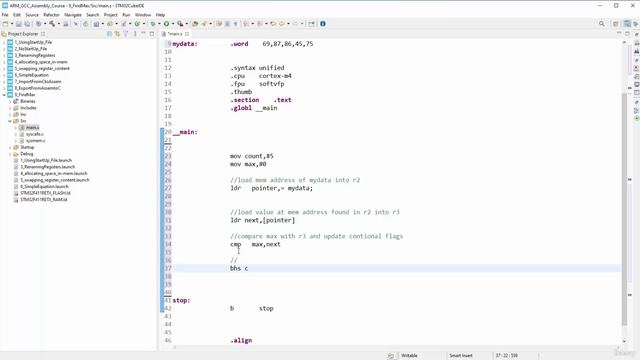The width and height of the screenshot is (640, 360).
Task: Place cursor on 'bhs c' code line
Action: click(x=239, y=268)
